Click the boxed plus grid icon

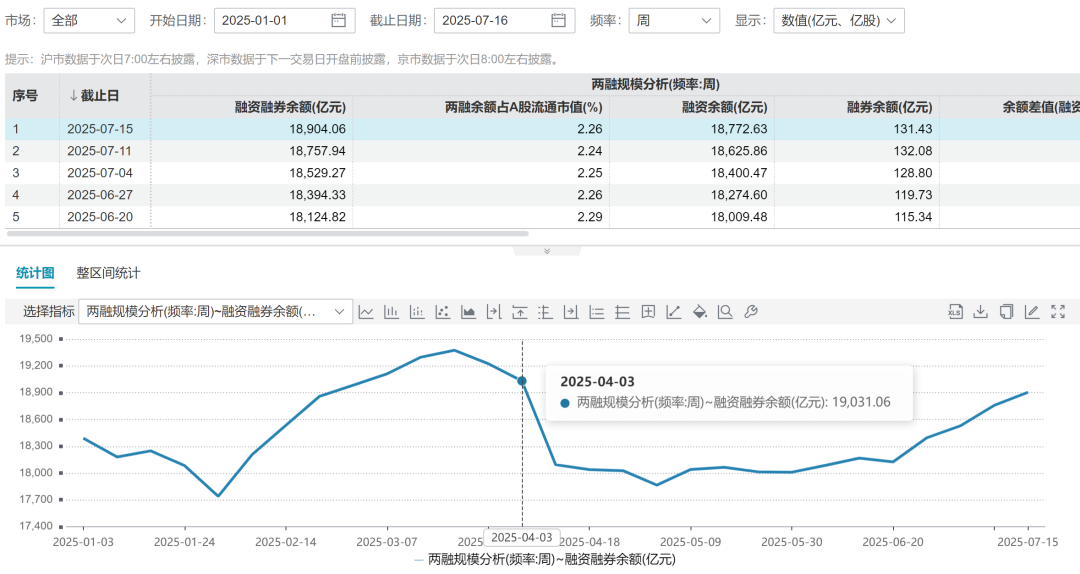(648, 312)
